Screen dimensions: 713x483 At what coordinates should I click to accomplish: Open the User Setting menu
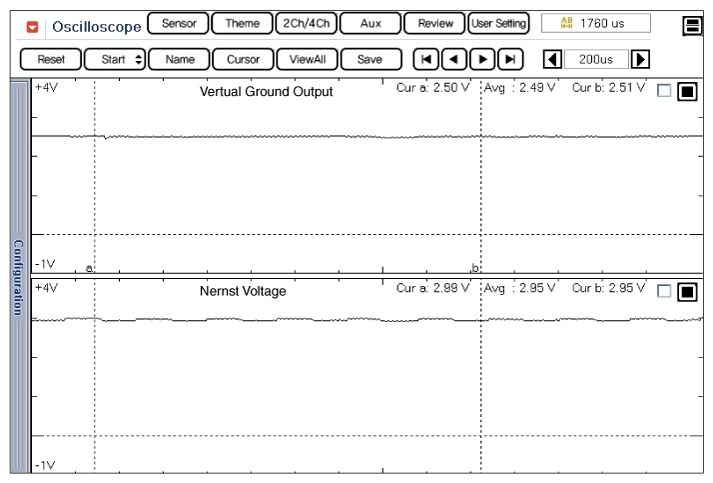pyautogui.click(x=498, y=23)
